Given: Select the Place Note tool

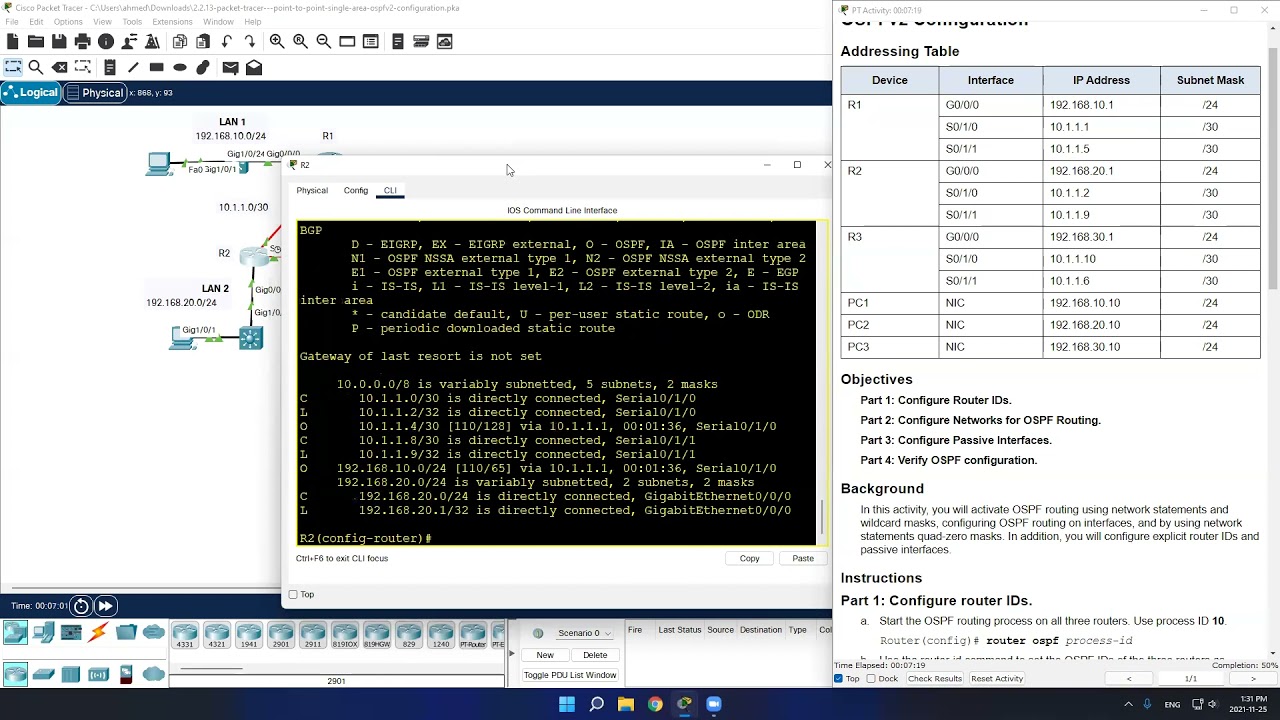Looking at the screenshot, I should 110,67.
